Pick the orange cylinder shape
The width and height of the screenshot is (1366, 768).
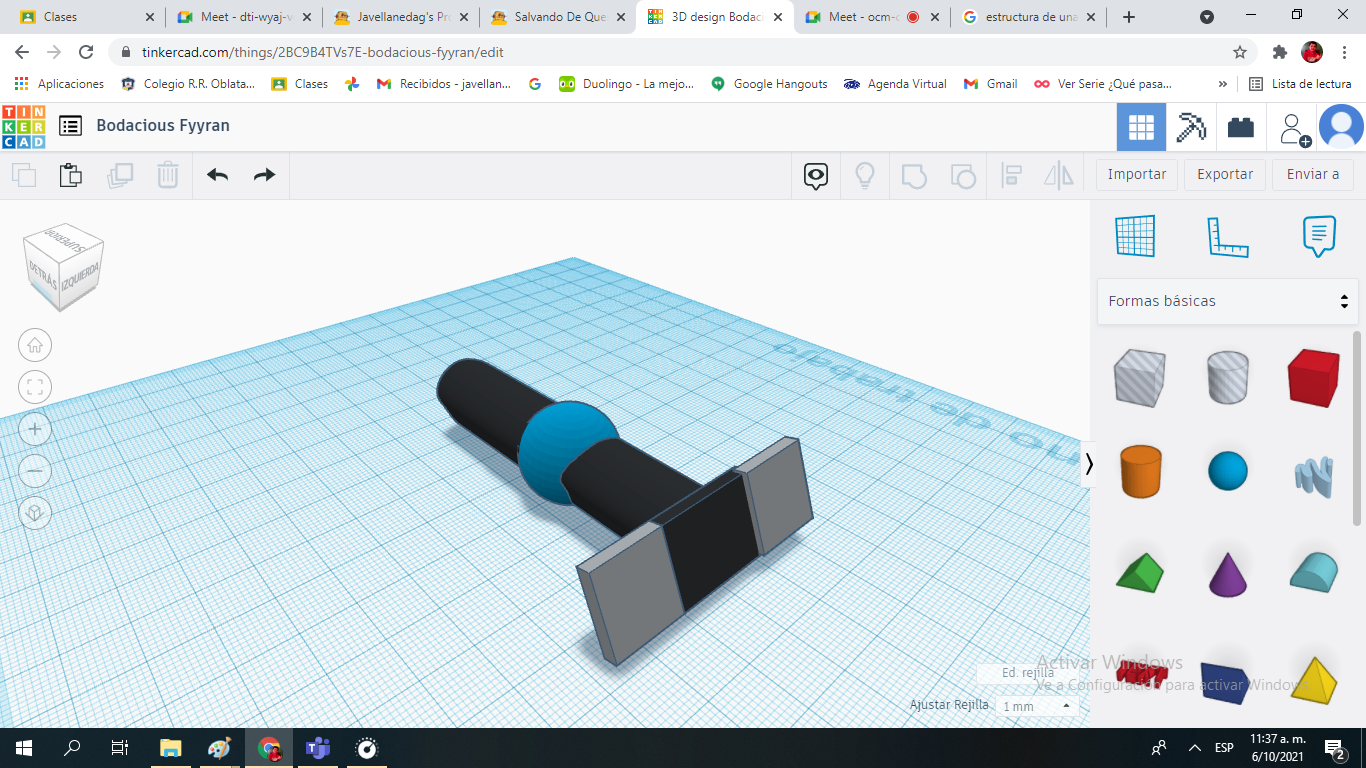click(x=1139, y=471)
